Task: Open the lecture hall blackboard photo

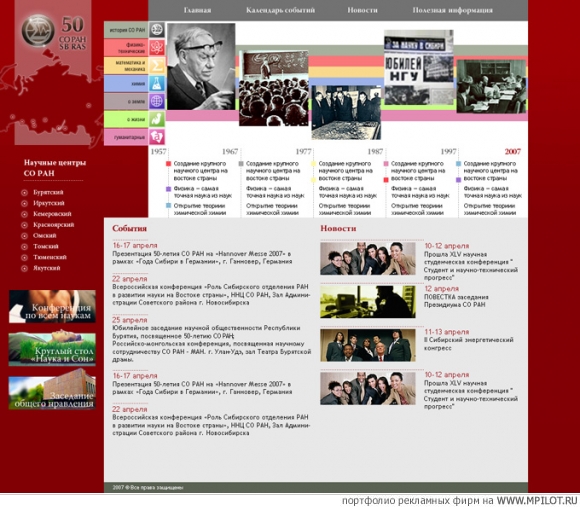Action: pyautogui.click(x=273, y=88)
